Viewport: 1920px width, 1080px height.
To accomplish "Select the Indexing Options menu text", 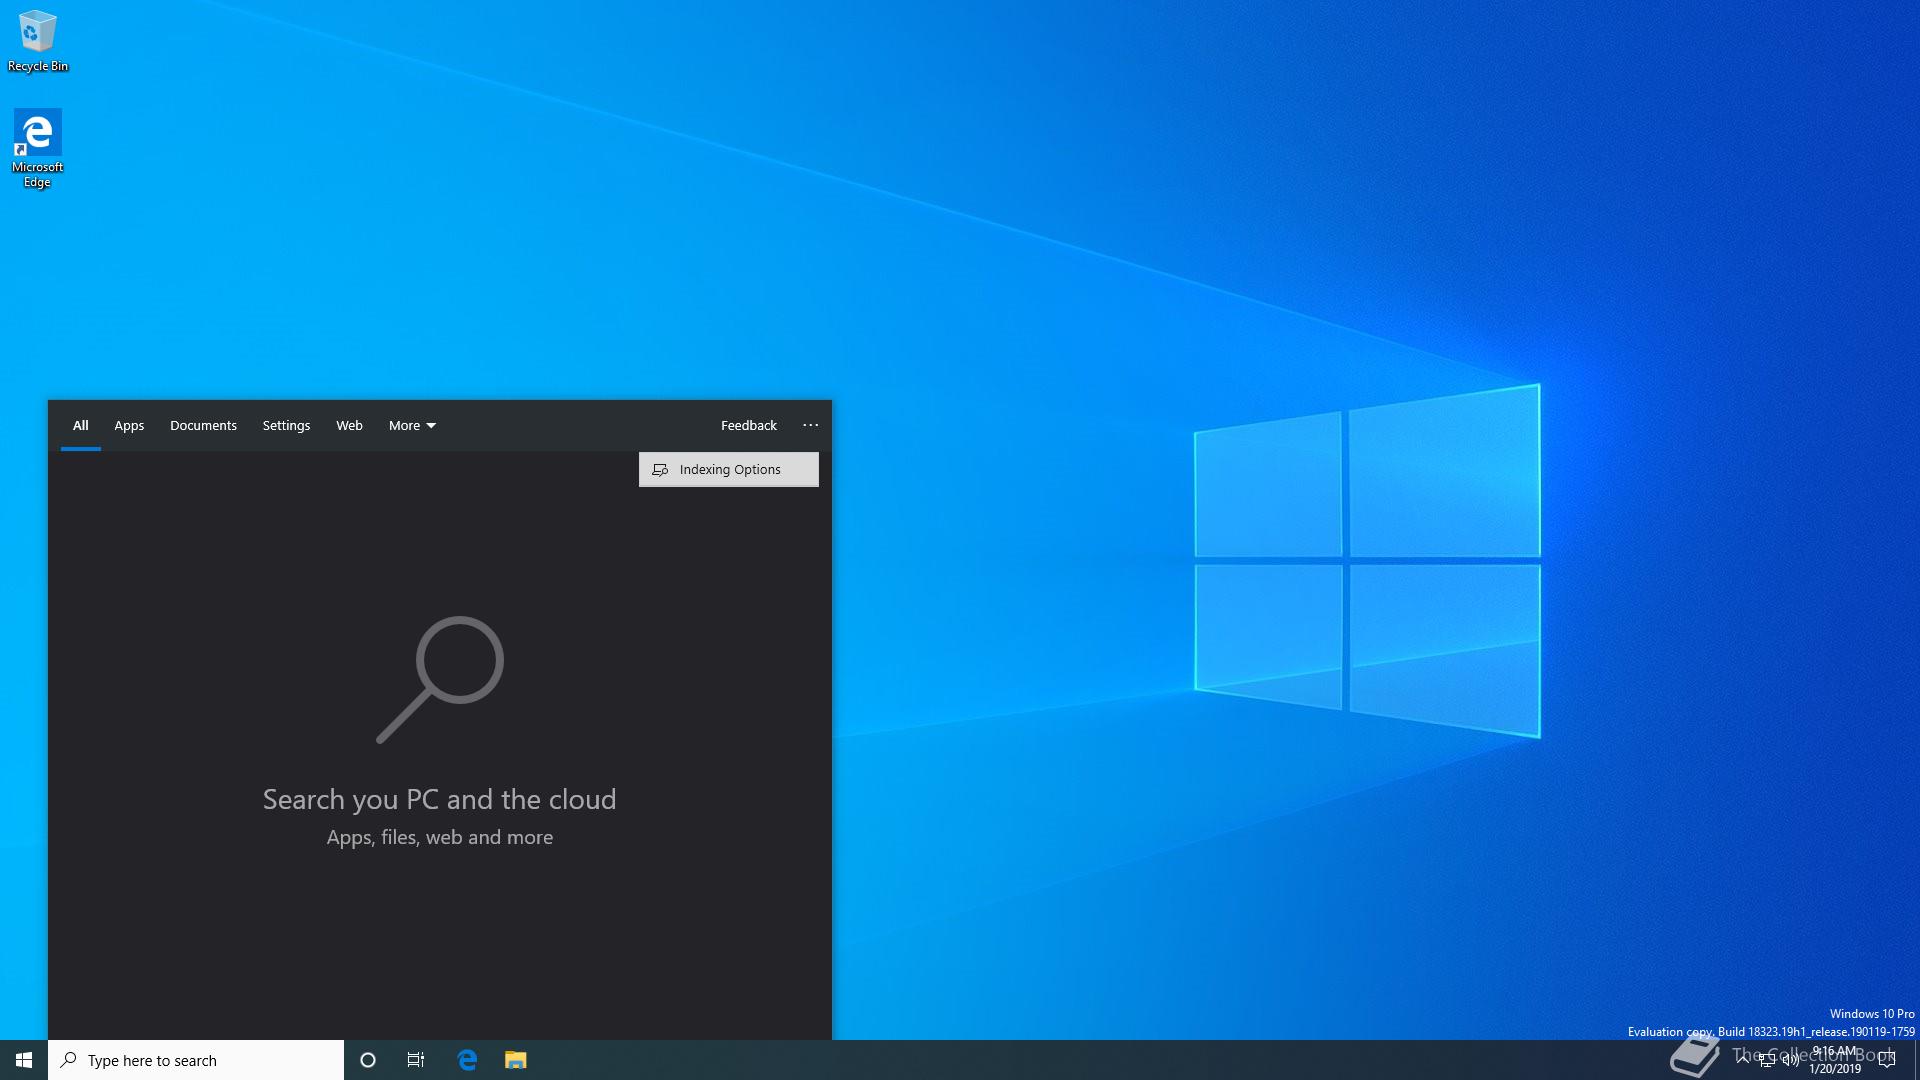I will pyautogui.click(x=730, y=469).
